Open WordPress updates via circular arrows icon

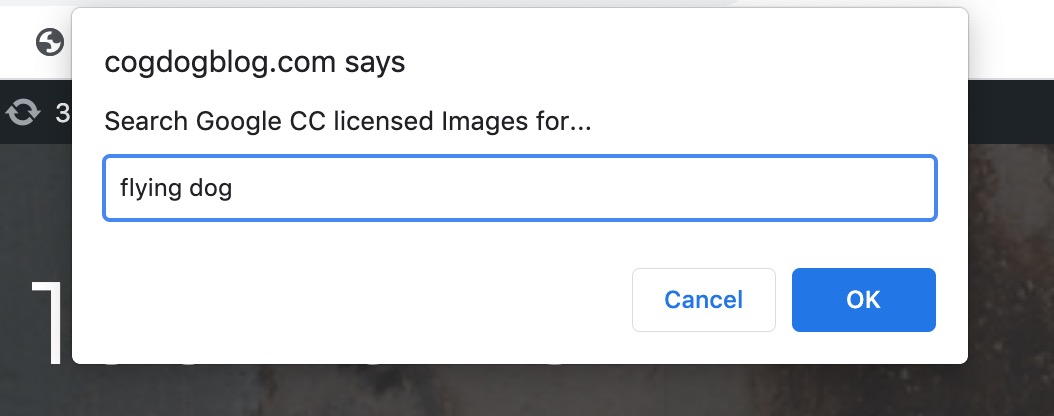tap(23, 112)
